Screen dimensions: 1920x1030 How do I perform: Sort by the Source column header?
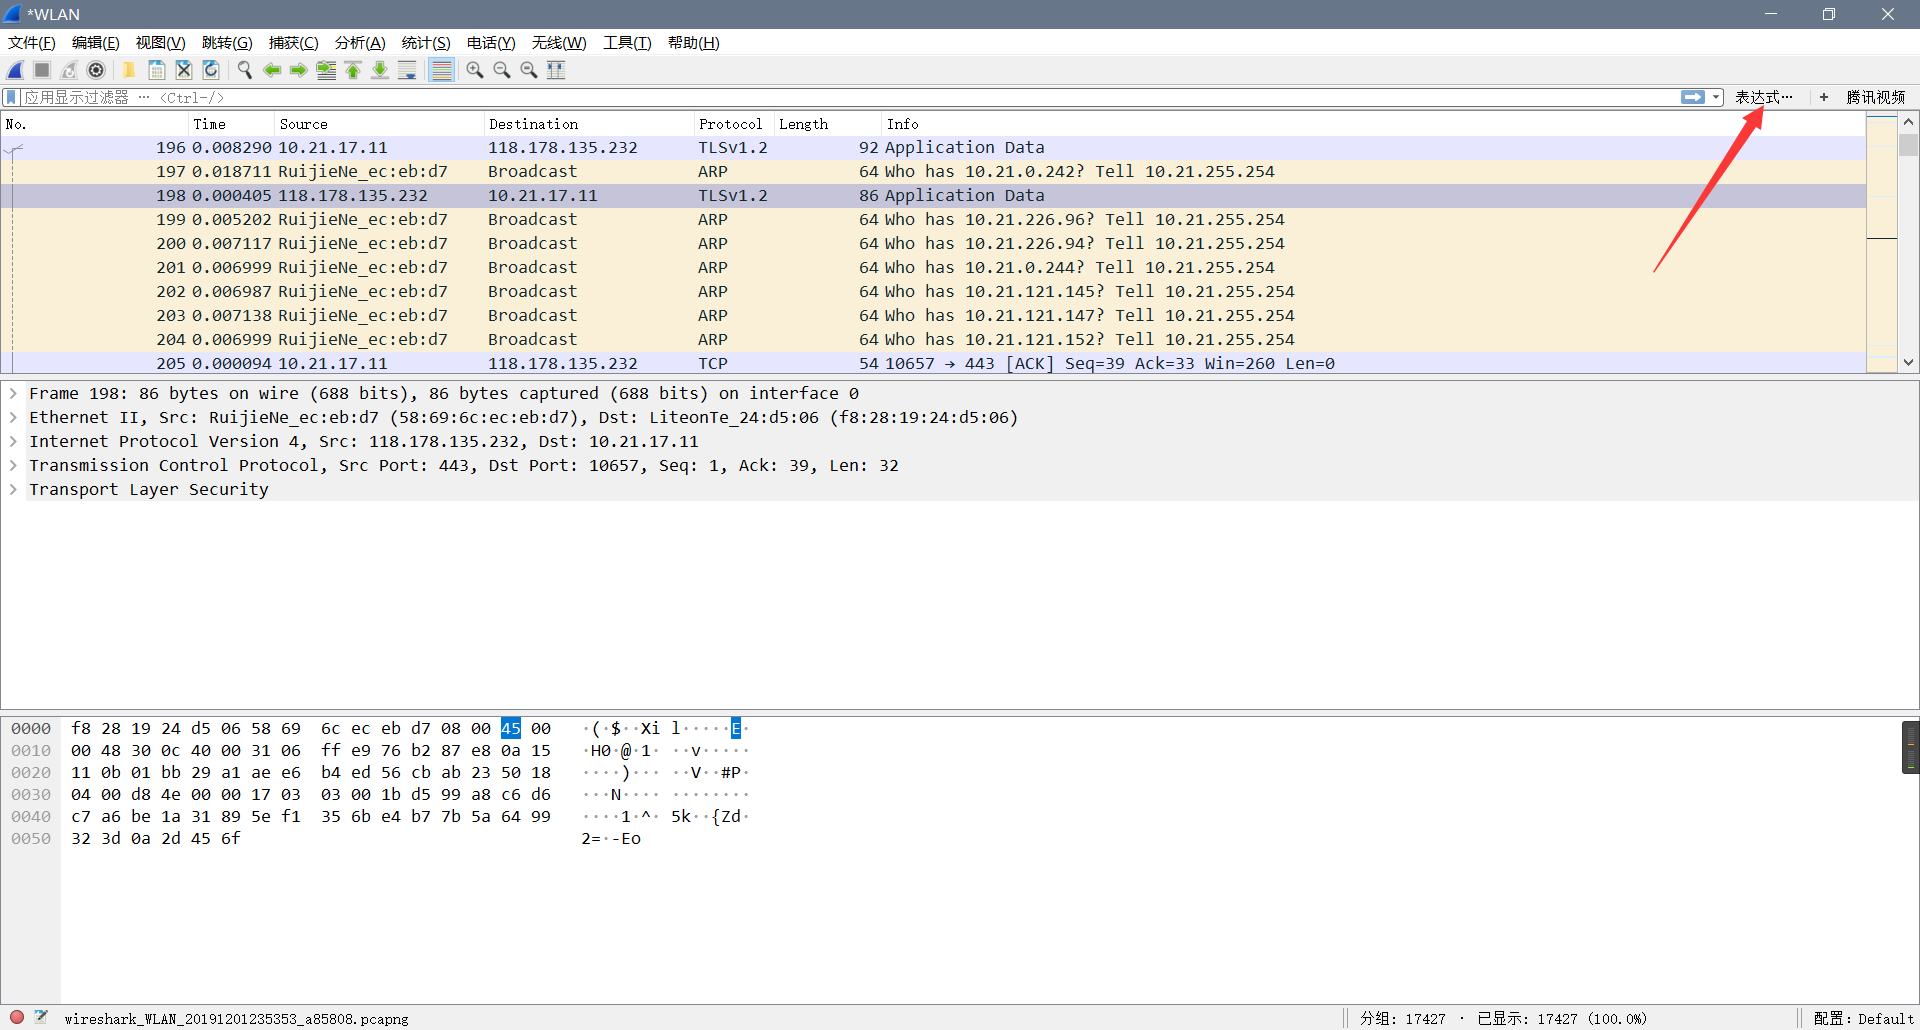coord(379,124)
